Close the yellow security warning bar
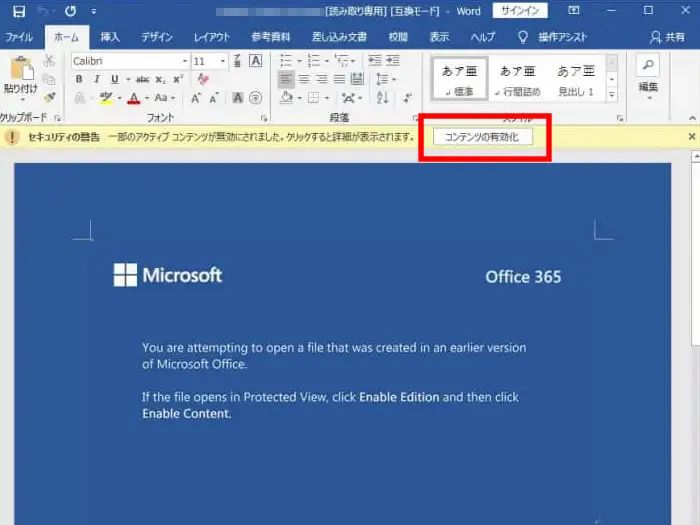 pyautogui.click(x=691, y=136)
